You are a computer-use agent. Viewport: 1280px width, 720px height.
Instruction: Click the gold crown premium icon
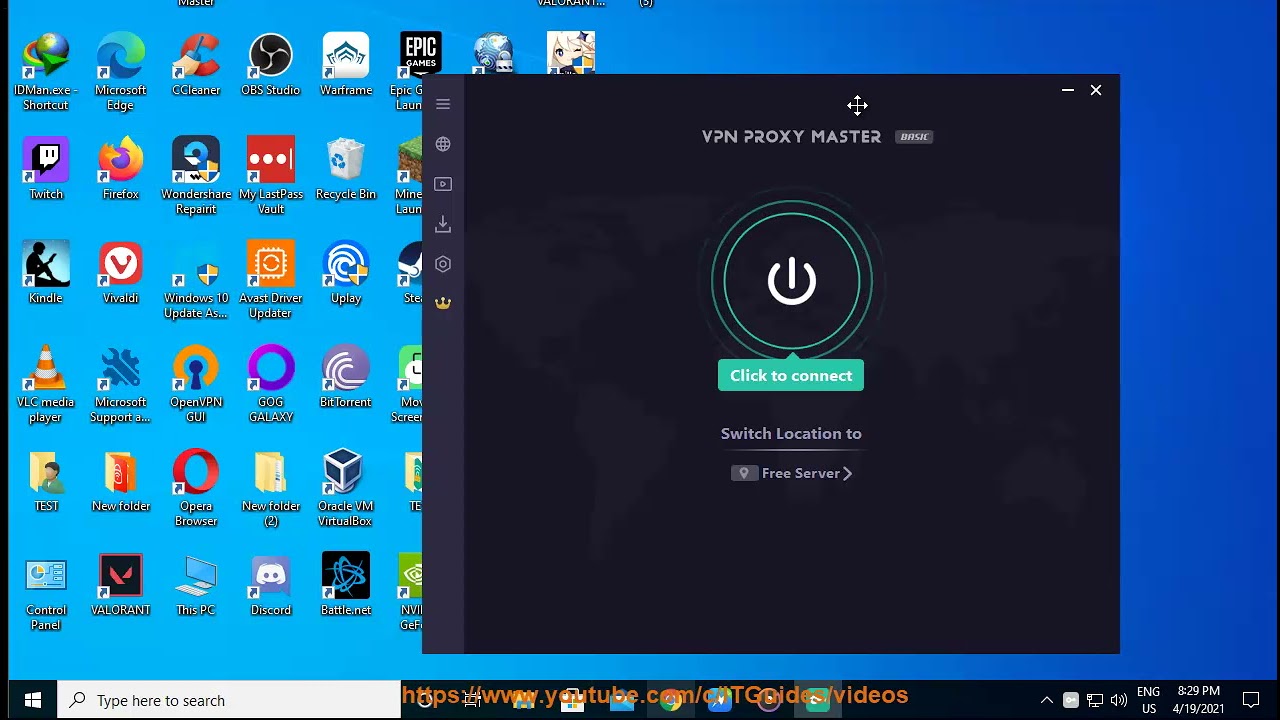click(443, 303)
